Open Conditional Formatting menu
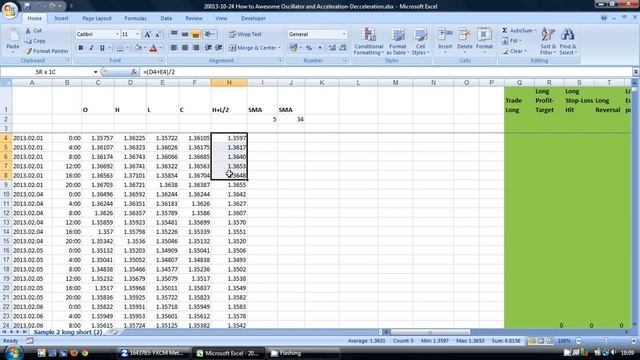The width and height of the screenshot is (640, 360). pyautogui.click(x=369, y=41)
